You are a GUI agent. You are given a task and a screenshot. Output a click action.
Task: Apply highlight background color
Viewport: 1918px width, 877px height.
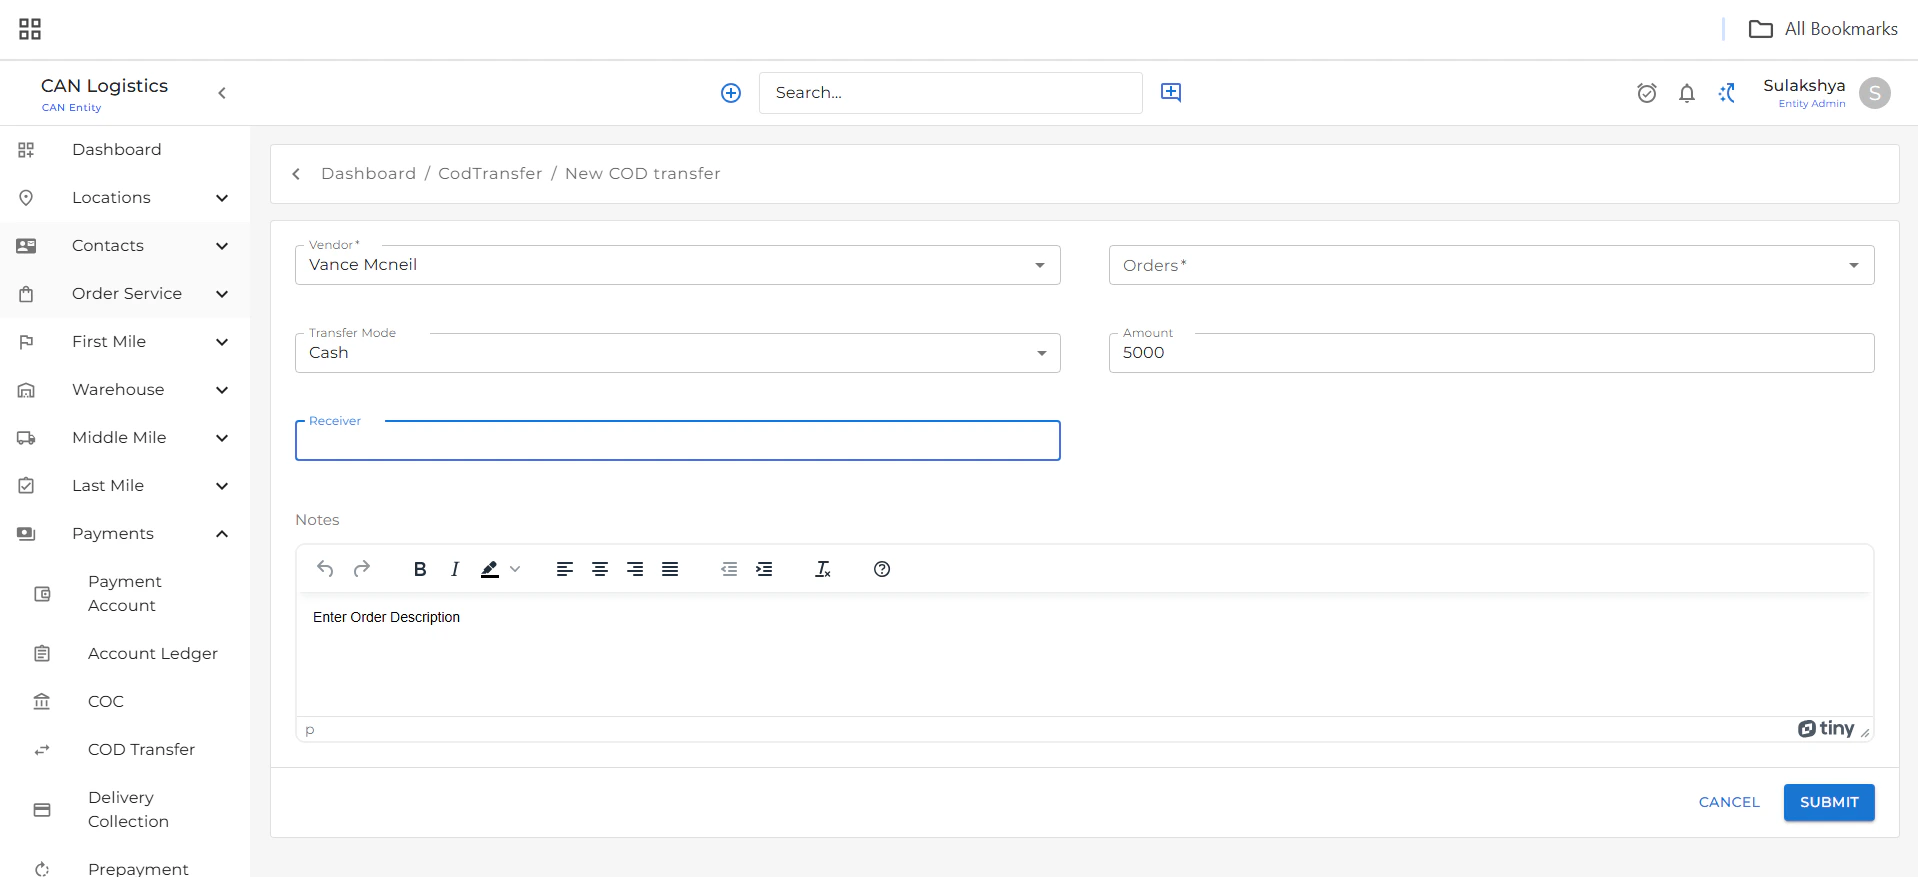pyautogui.click(x=490, y=569)
